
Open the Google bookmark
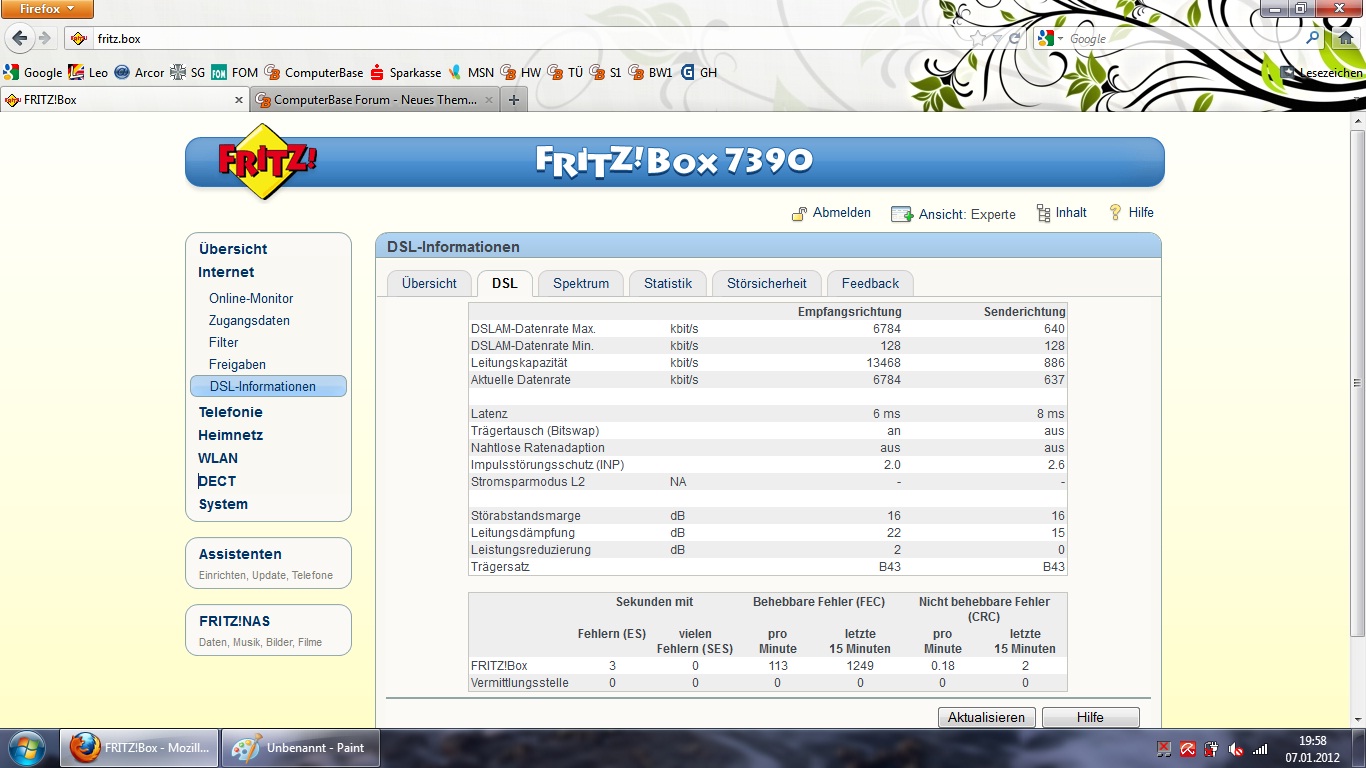point(33,72)
